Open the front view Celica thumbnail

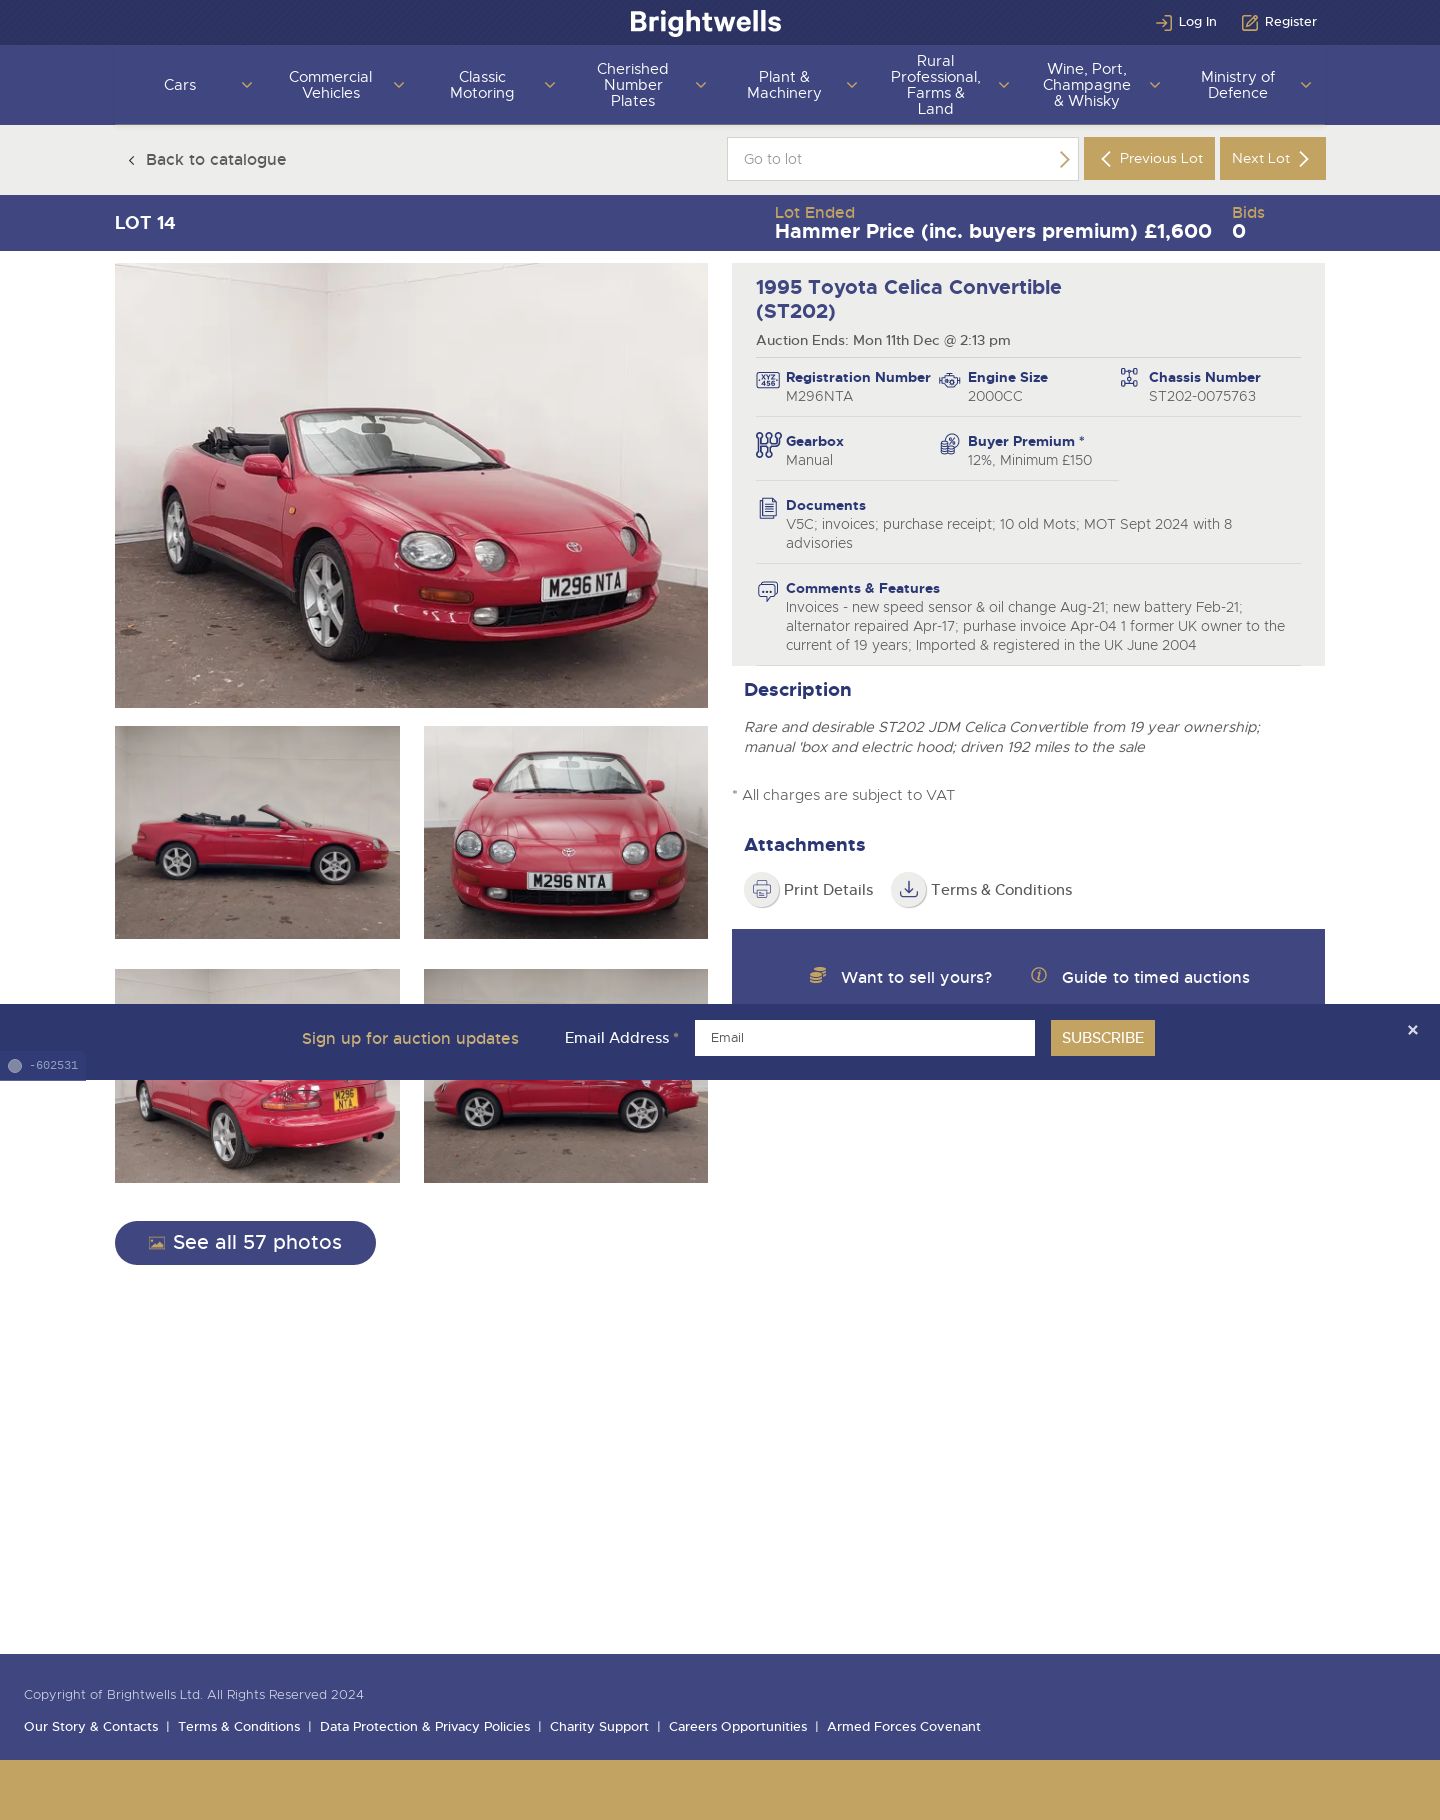tap(566, 832)
